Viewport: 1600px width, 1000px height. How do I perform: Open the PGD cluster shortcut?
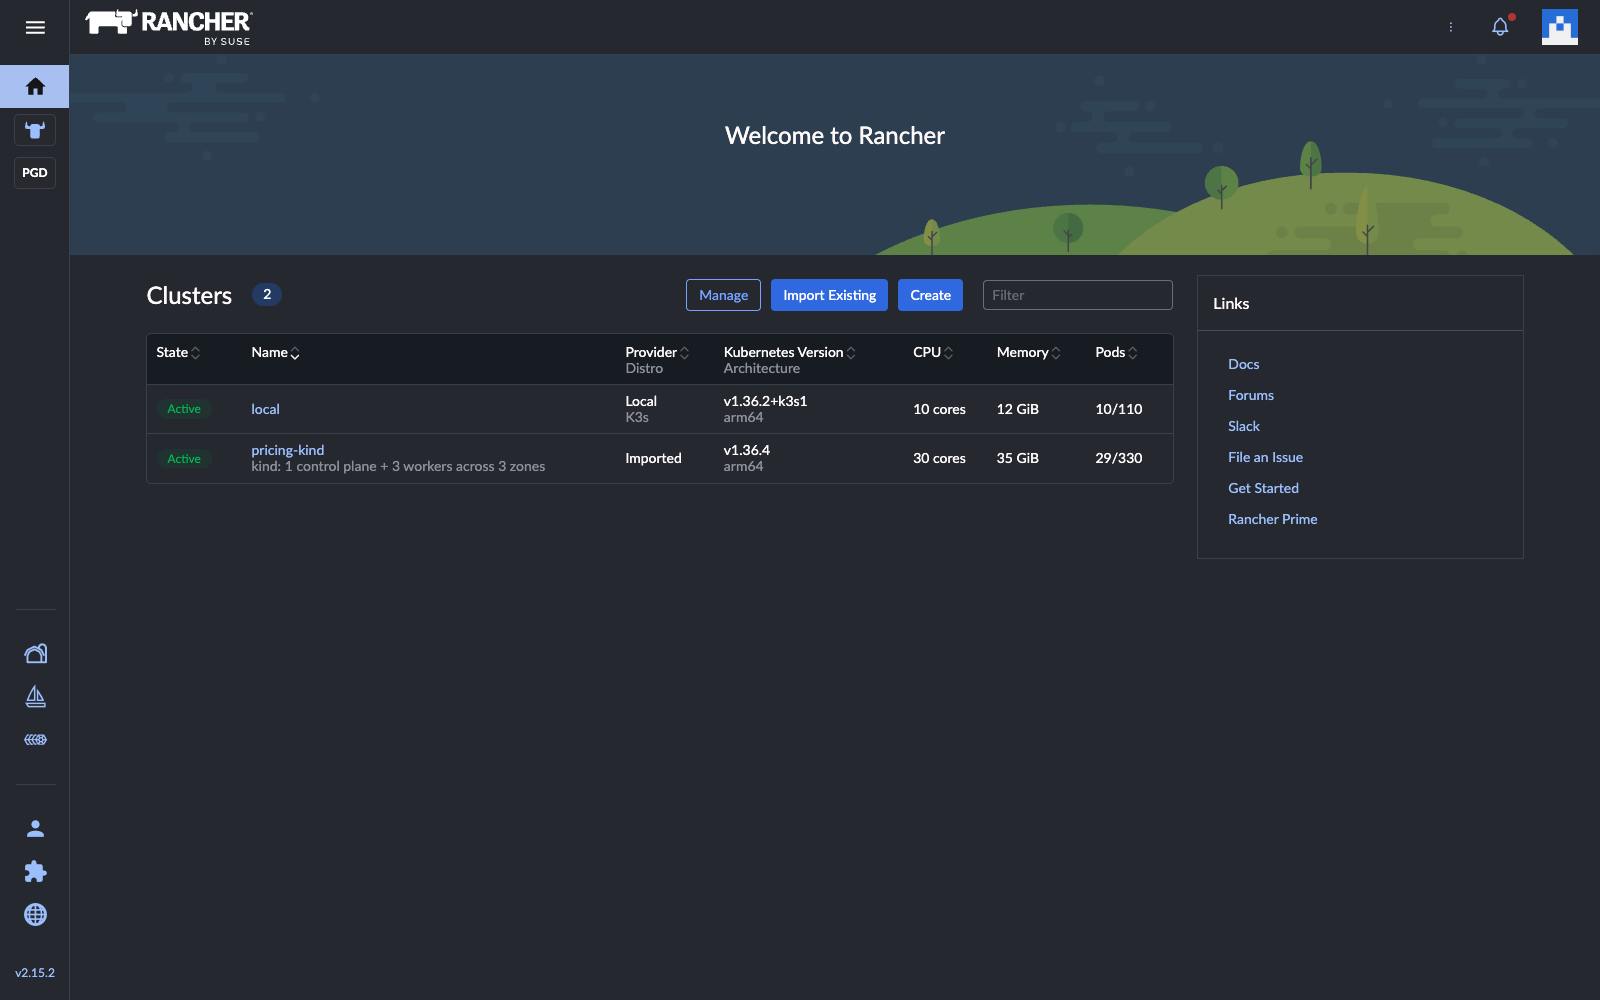pyautogui.click(x=35, y=173)
